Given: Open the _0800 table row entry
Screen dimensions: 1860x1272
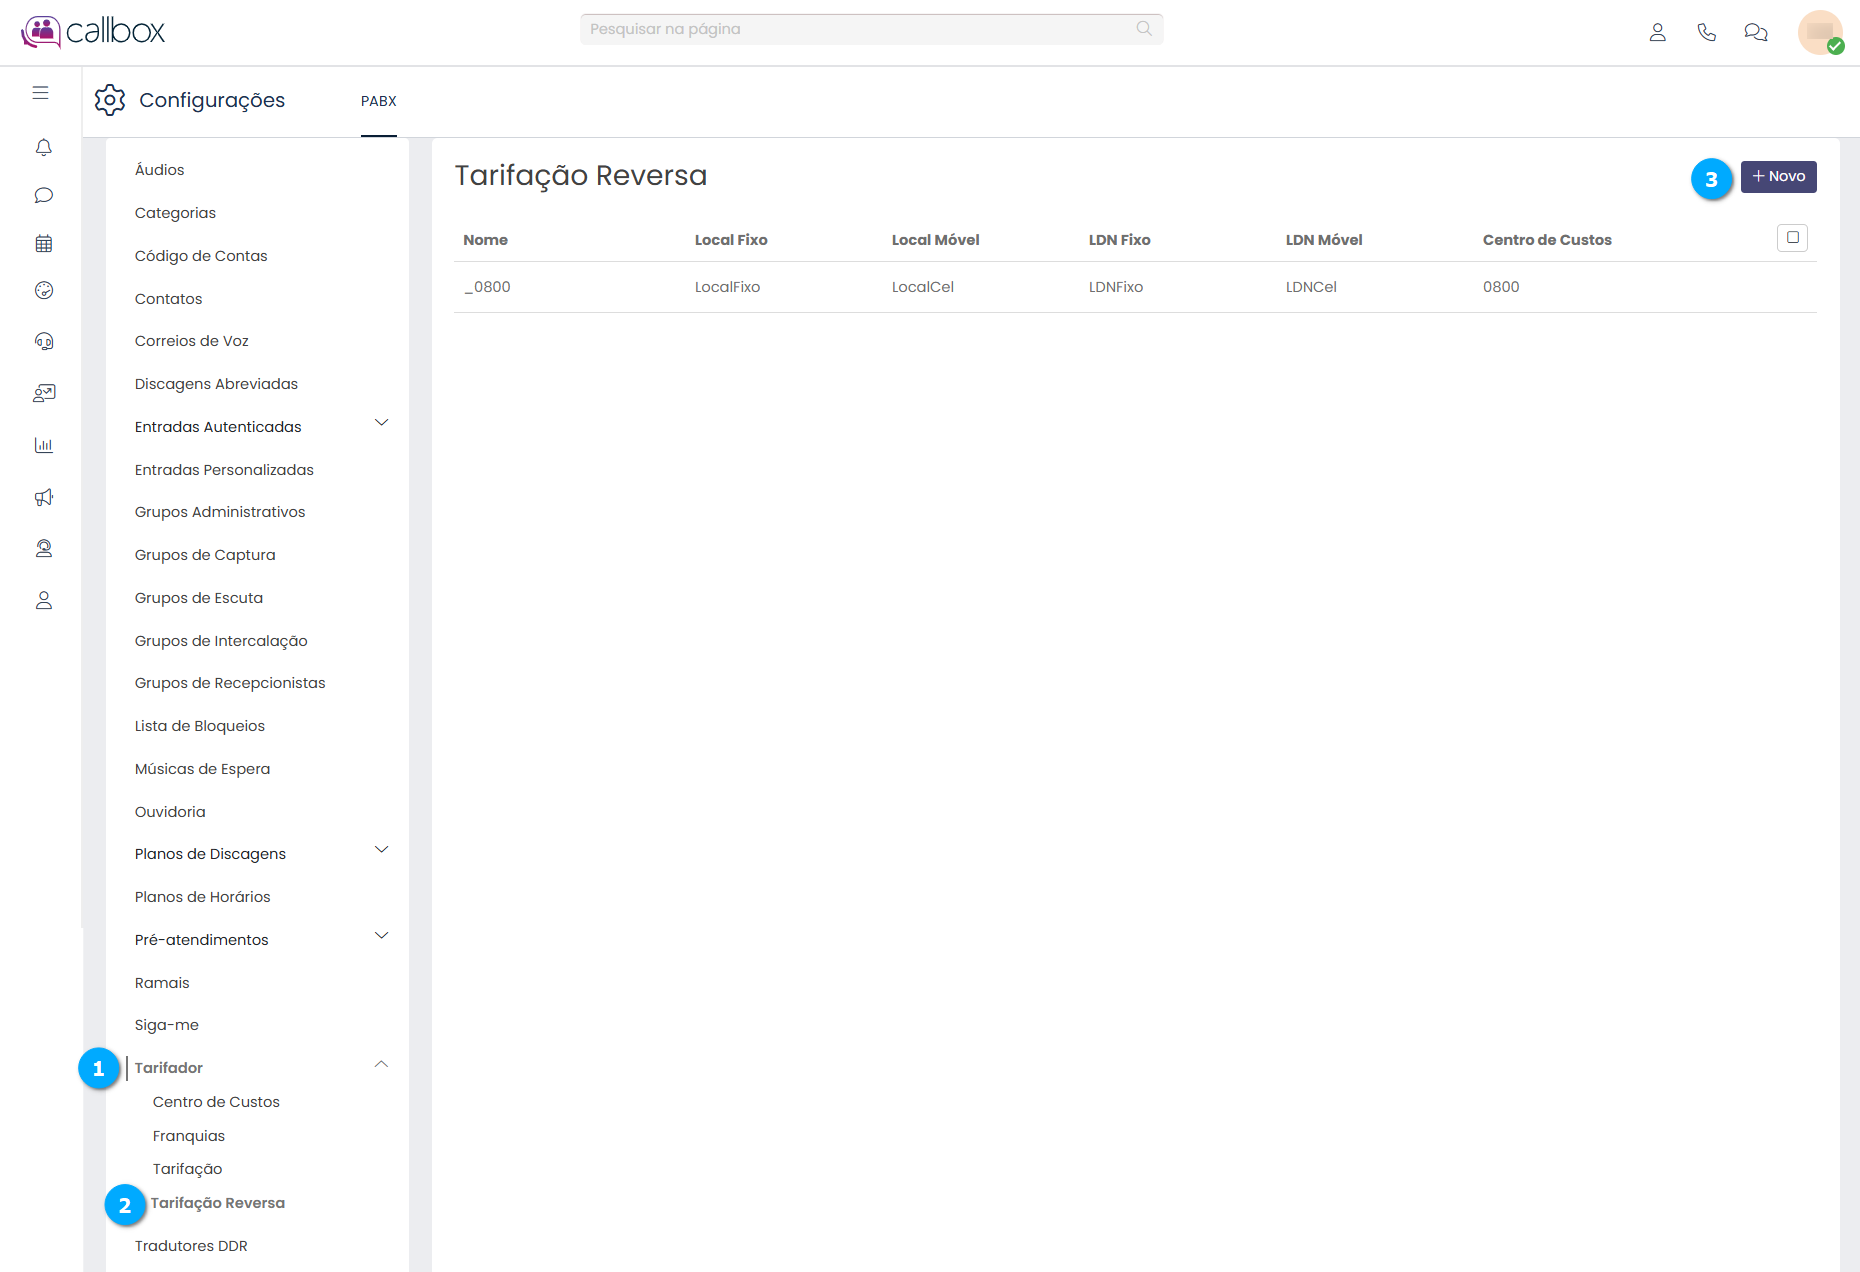Looking at the screenshot, I should click(488, 287).
